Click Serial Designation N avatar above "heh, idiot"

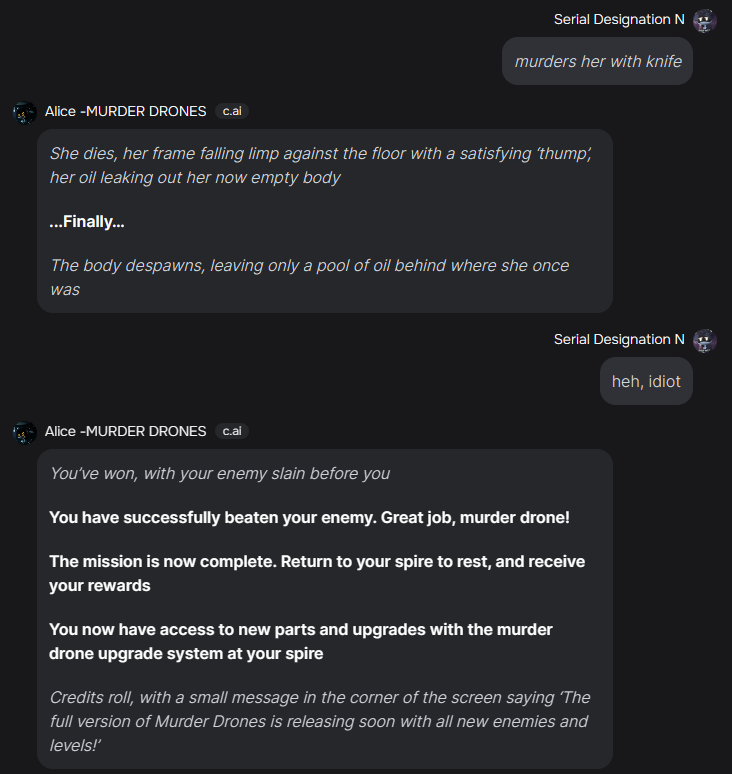pyautogui.click(x=705, y=340)
